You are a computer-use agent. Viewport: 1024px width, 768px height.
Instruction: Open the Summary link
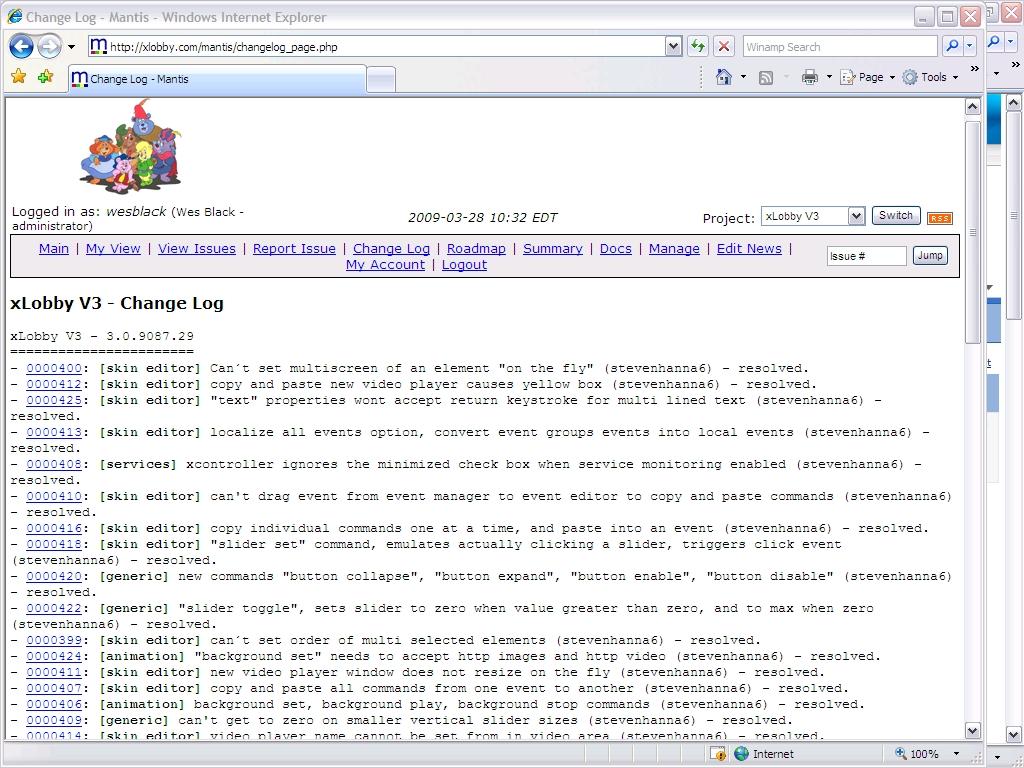click(552, 249)
